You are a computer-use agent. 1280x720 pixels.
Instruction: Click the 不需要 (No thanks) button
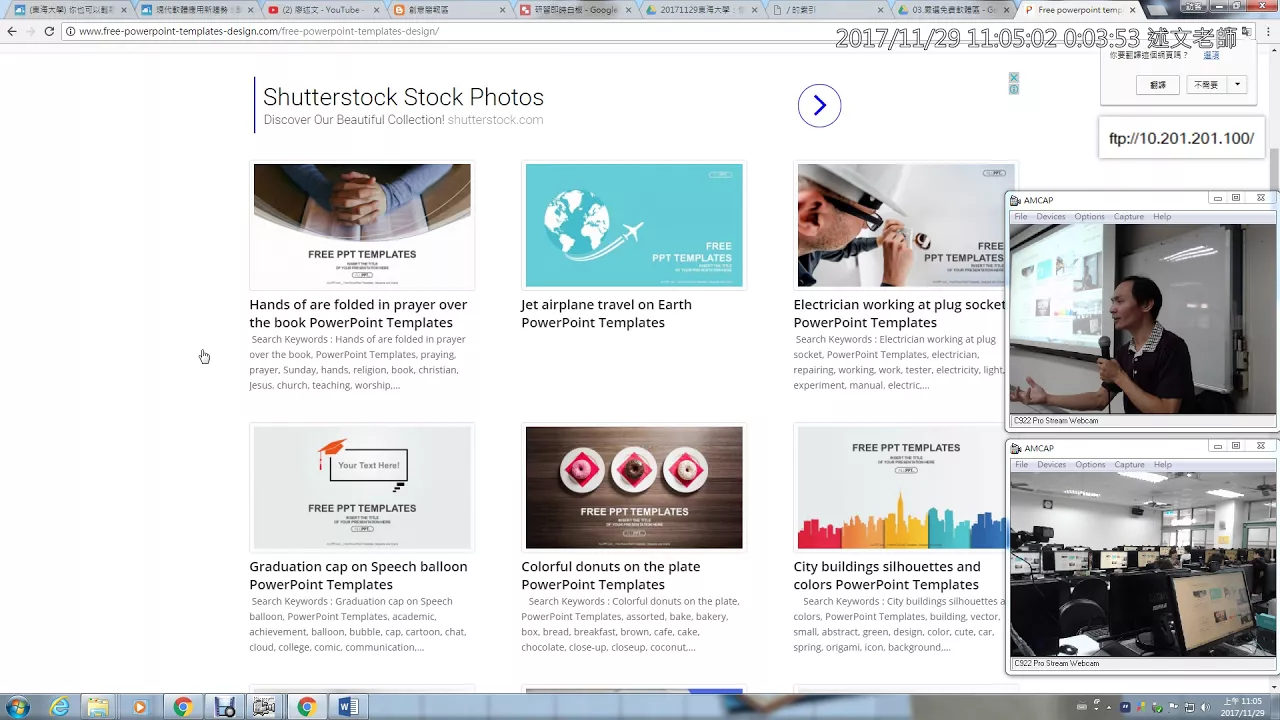(x=1206, y=85)
